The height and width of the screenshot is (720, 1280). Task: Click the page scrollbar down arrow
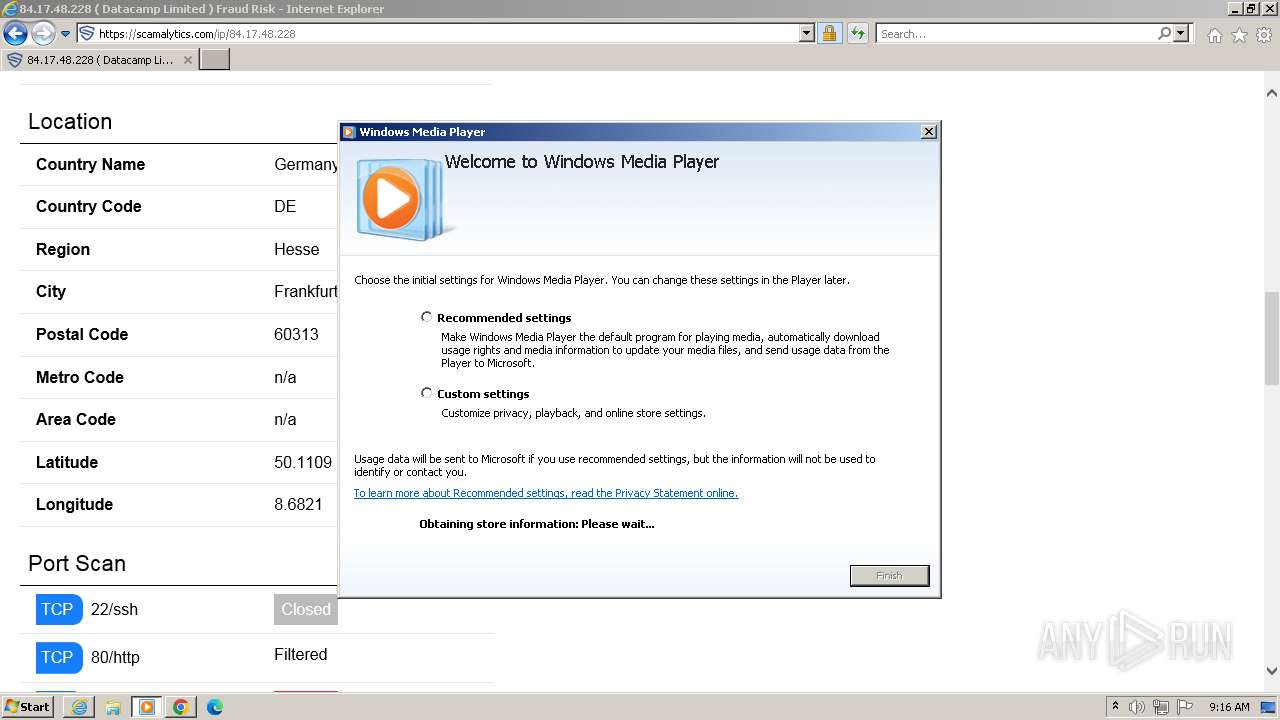pos(1271,672)
